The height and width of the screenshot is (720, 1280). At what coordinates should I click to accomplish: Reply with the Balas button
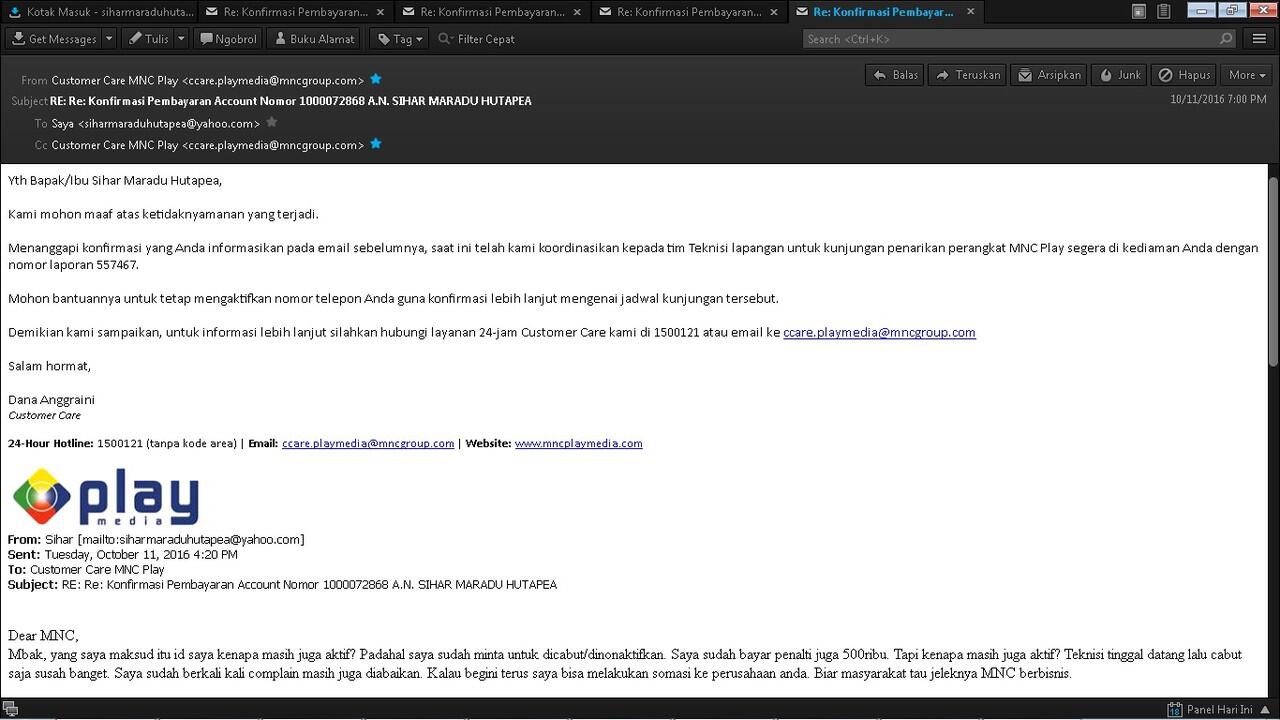[x=895, y=75]
